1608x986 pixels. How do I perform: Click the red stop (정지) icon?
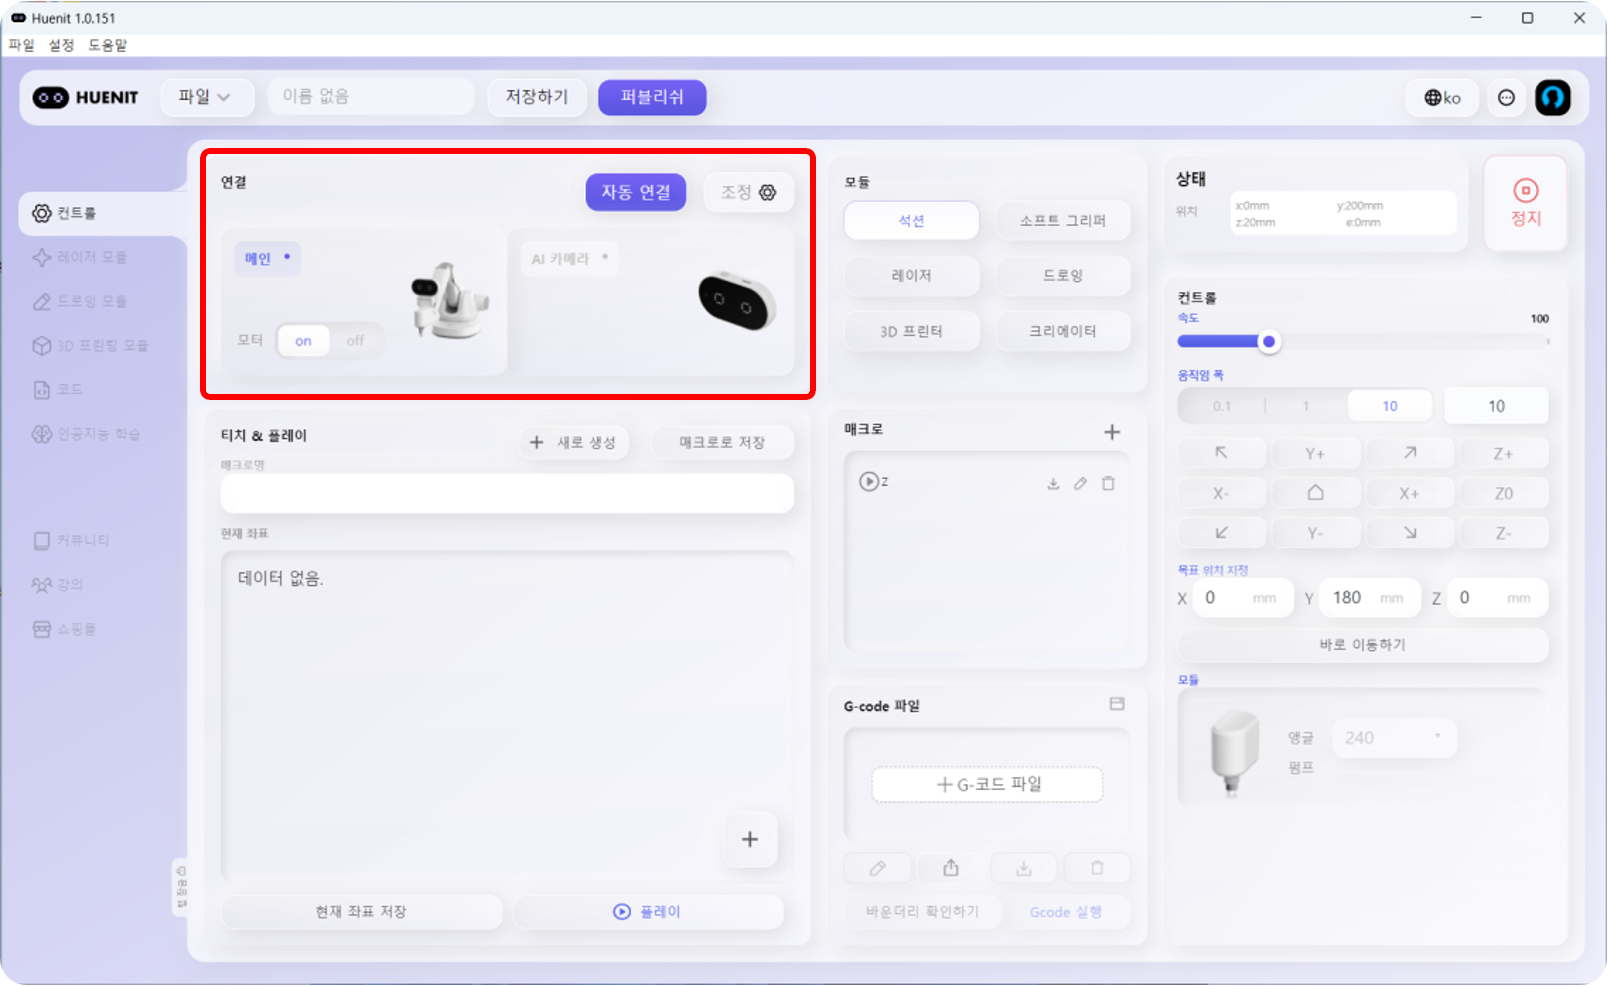pos(1525,192)
